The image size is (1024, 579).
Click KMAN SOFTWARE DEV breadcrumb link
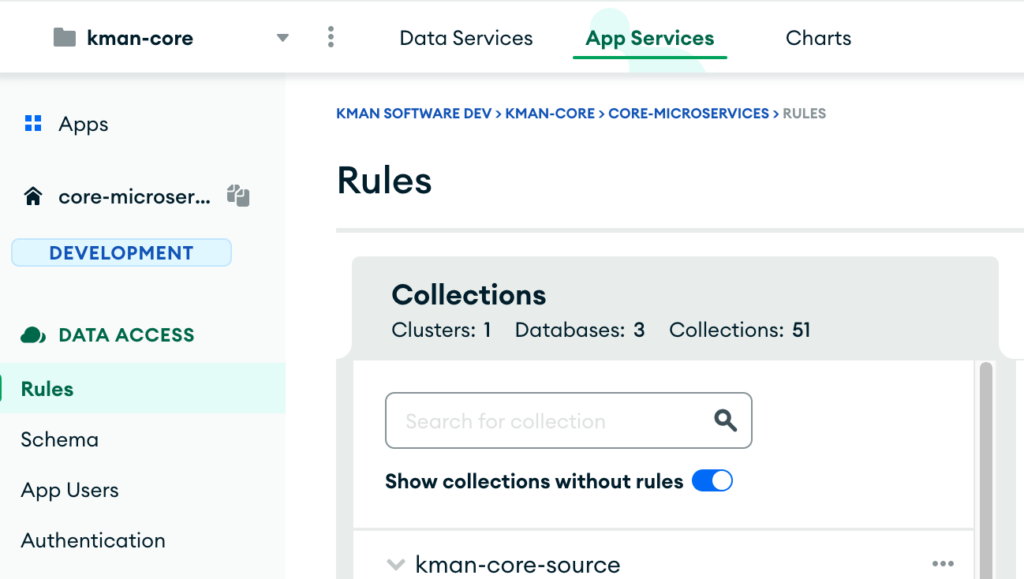pyautogui.click(x=414, y=113)
